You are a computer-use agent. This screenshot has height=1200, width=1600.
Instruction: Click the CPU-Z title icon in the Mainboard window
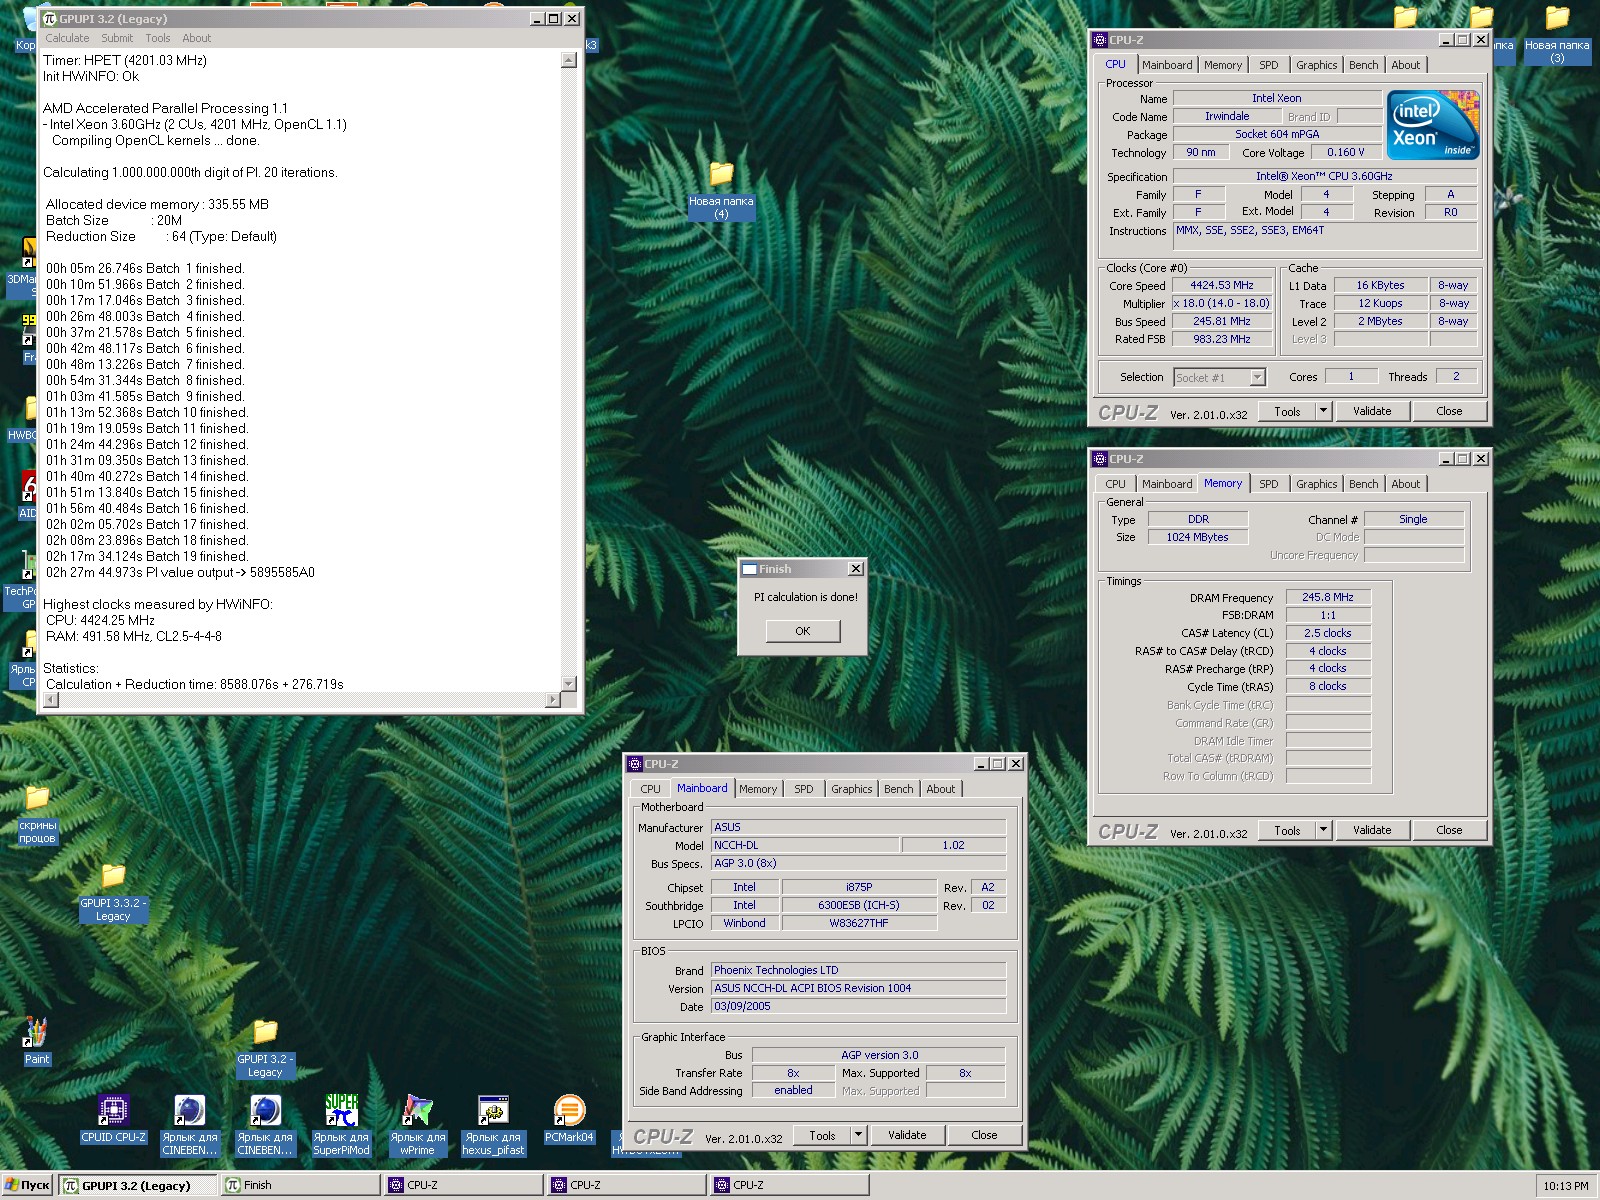tap(635, 763)
